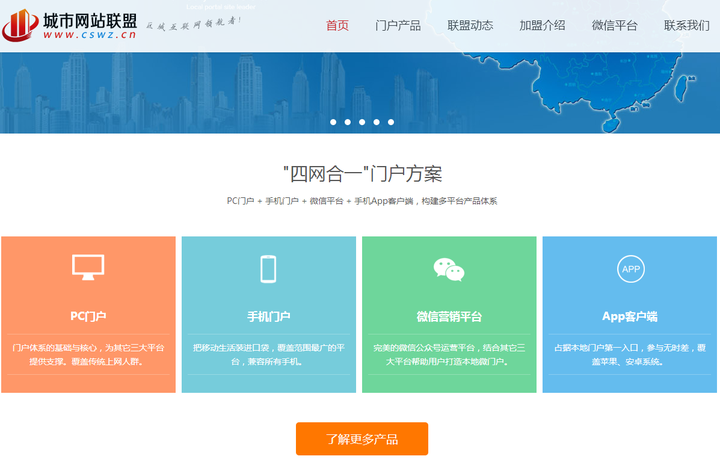Click the PC monitor icon
The image size is (720, 462).
pos(88,267)
